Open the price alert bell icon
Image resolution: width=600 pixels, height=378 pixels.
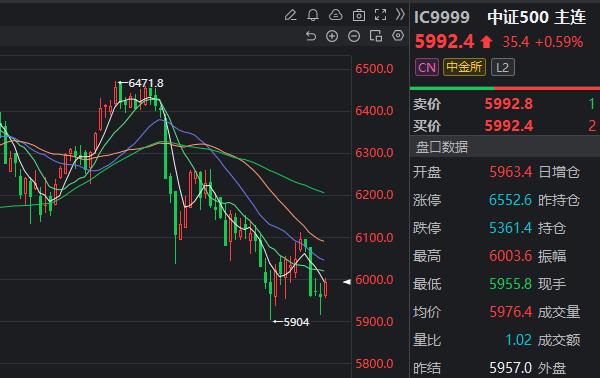coord(313,15)
